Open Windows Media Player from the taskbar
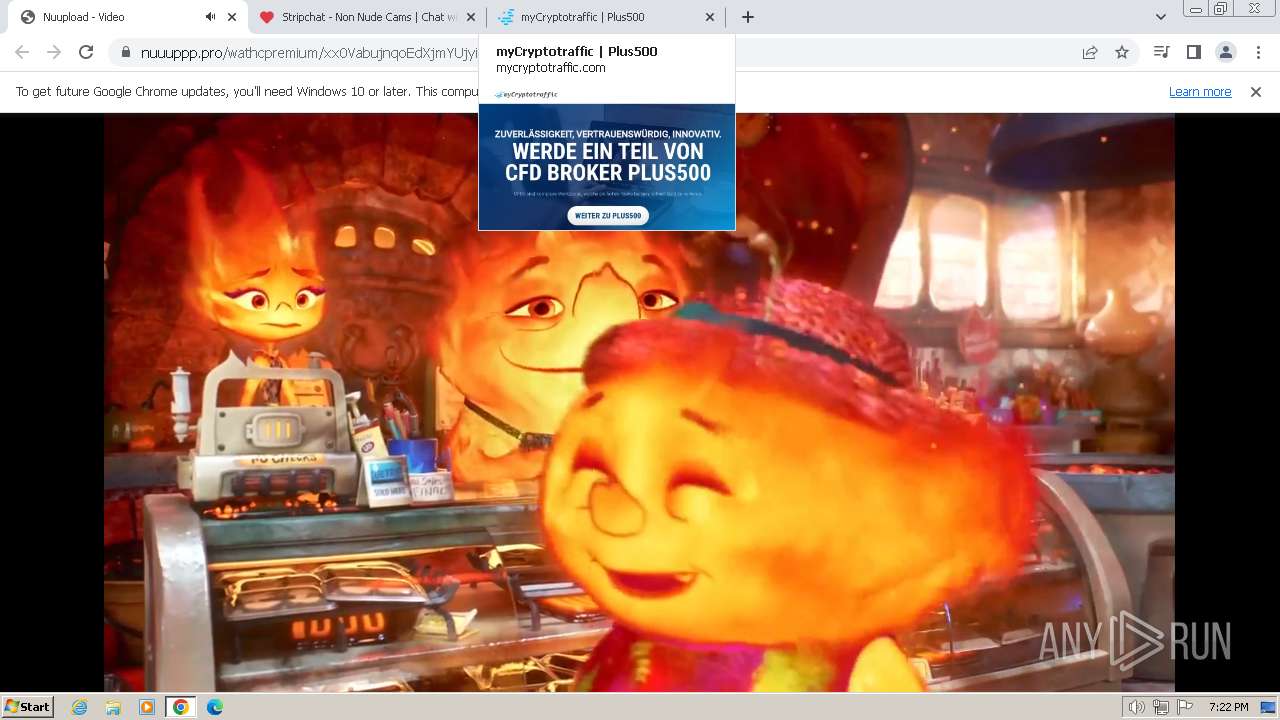Image resolution: width=1280 pixels, height=720 pixels. (147, 707)
